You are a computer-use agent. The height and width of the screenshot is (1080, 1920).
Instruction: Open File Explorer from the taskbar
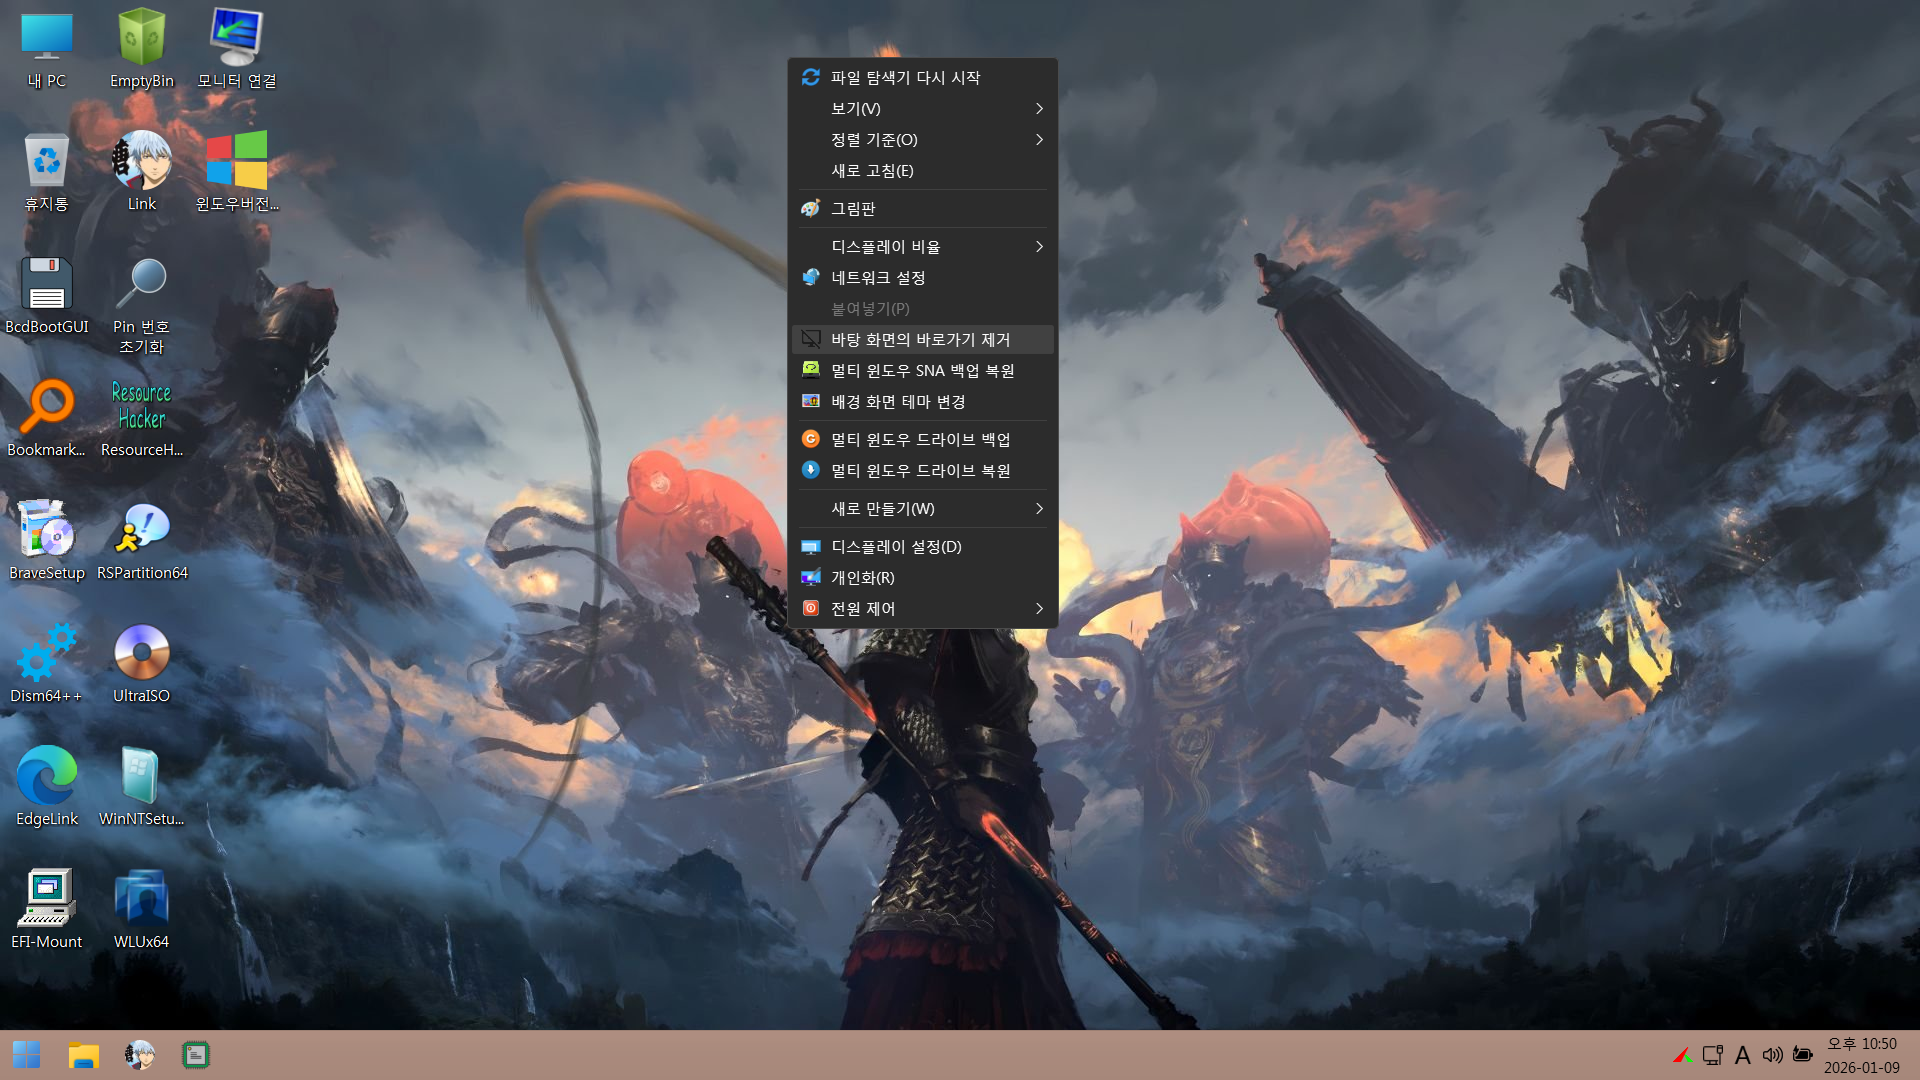tap(83, 1055)
